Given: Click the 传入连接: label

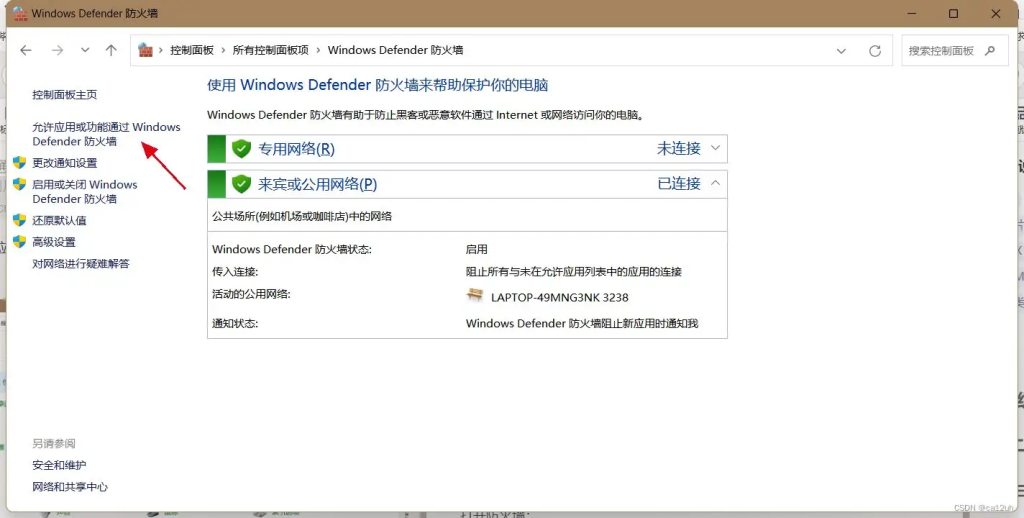Looking at the screenshot, I should coord(235,271).
